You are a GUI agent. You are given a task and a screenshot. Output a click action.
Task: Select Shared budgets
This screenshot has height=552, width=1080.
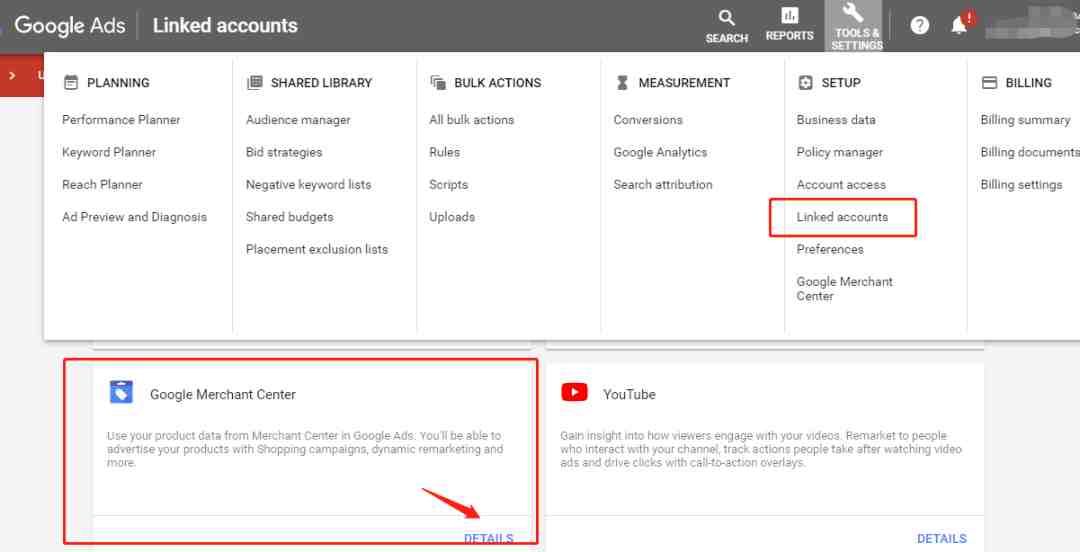(289, 217)
